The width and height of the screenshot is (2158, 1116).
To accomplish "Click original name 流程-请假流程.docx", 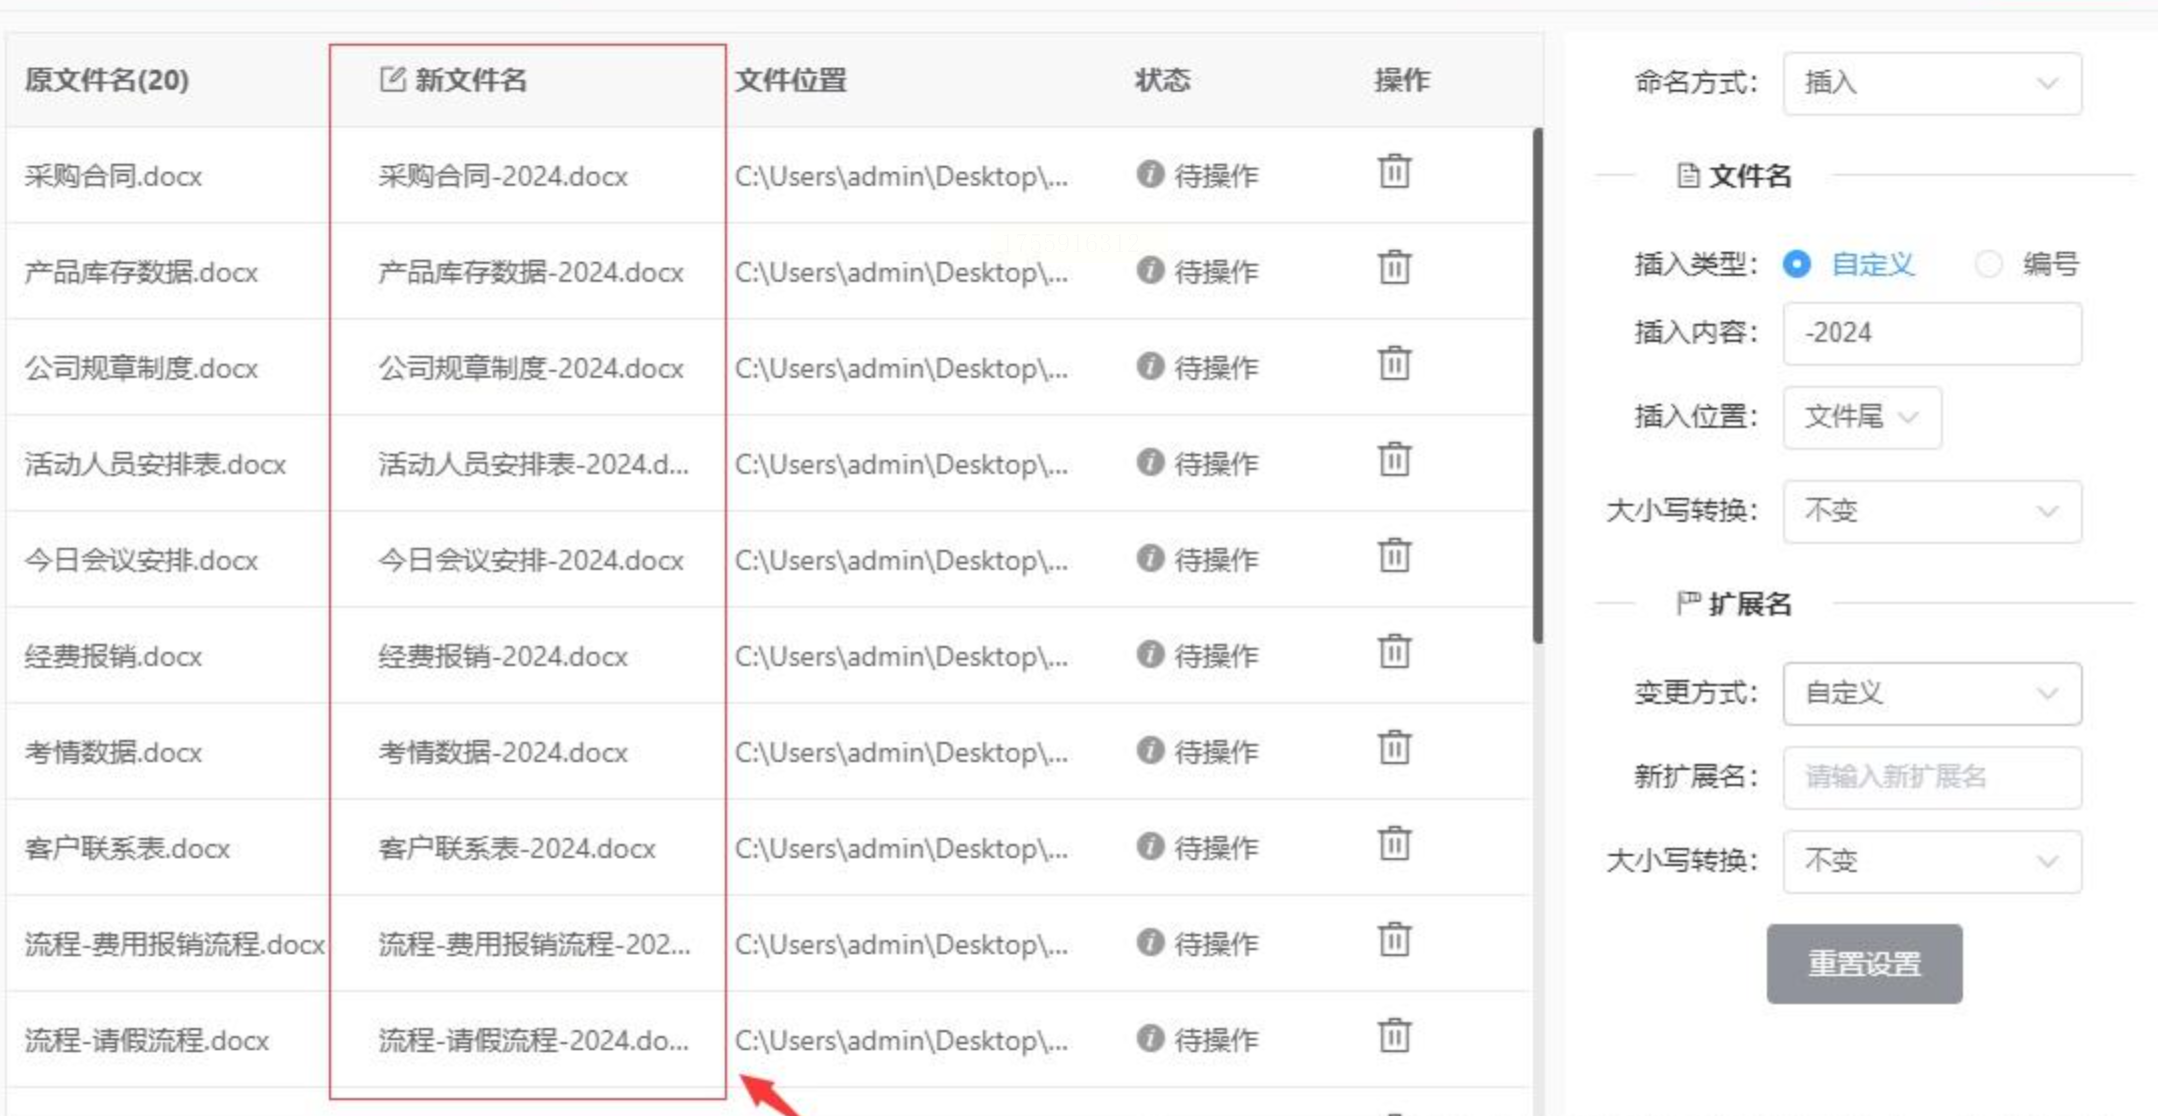I will (x=147, y=1040).
